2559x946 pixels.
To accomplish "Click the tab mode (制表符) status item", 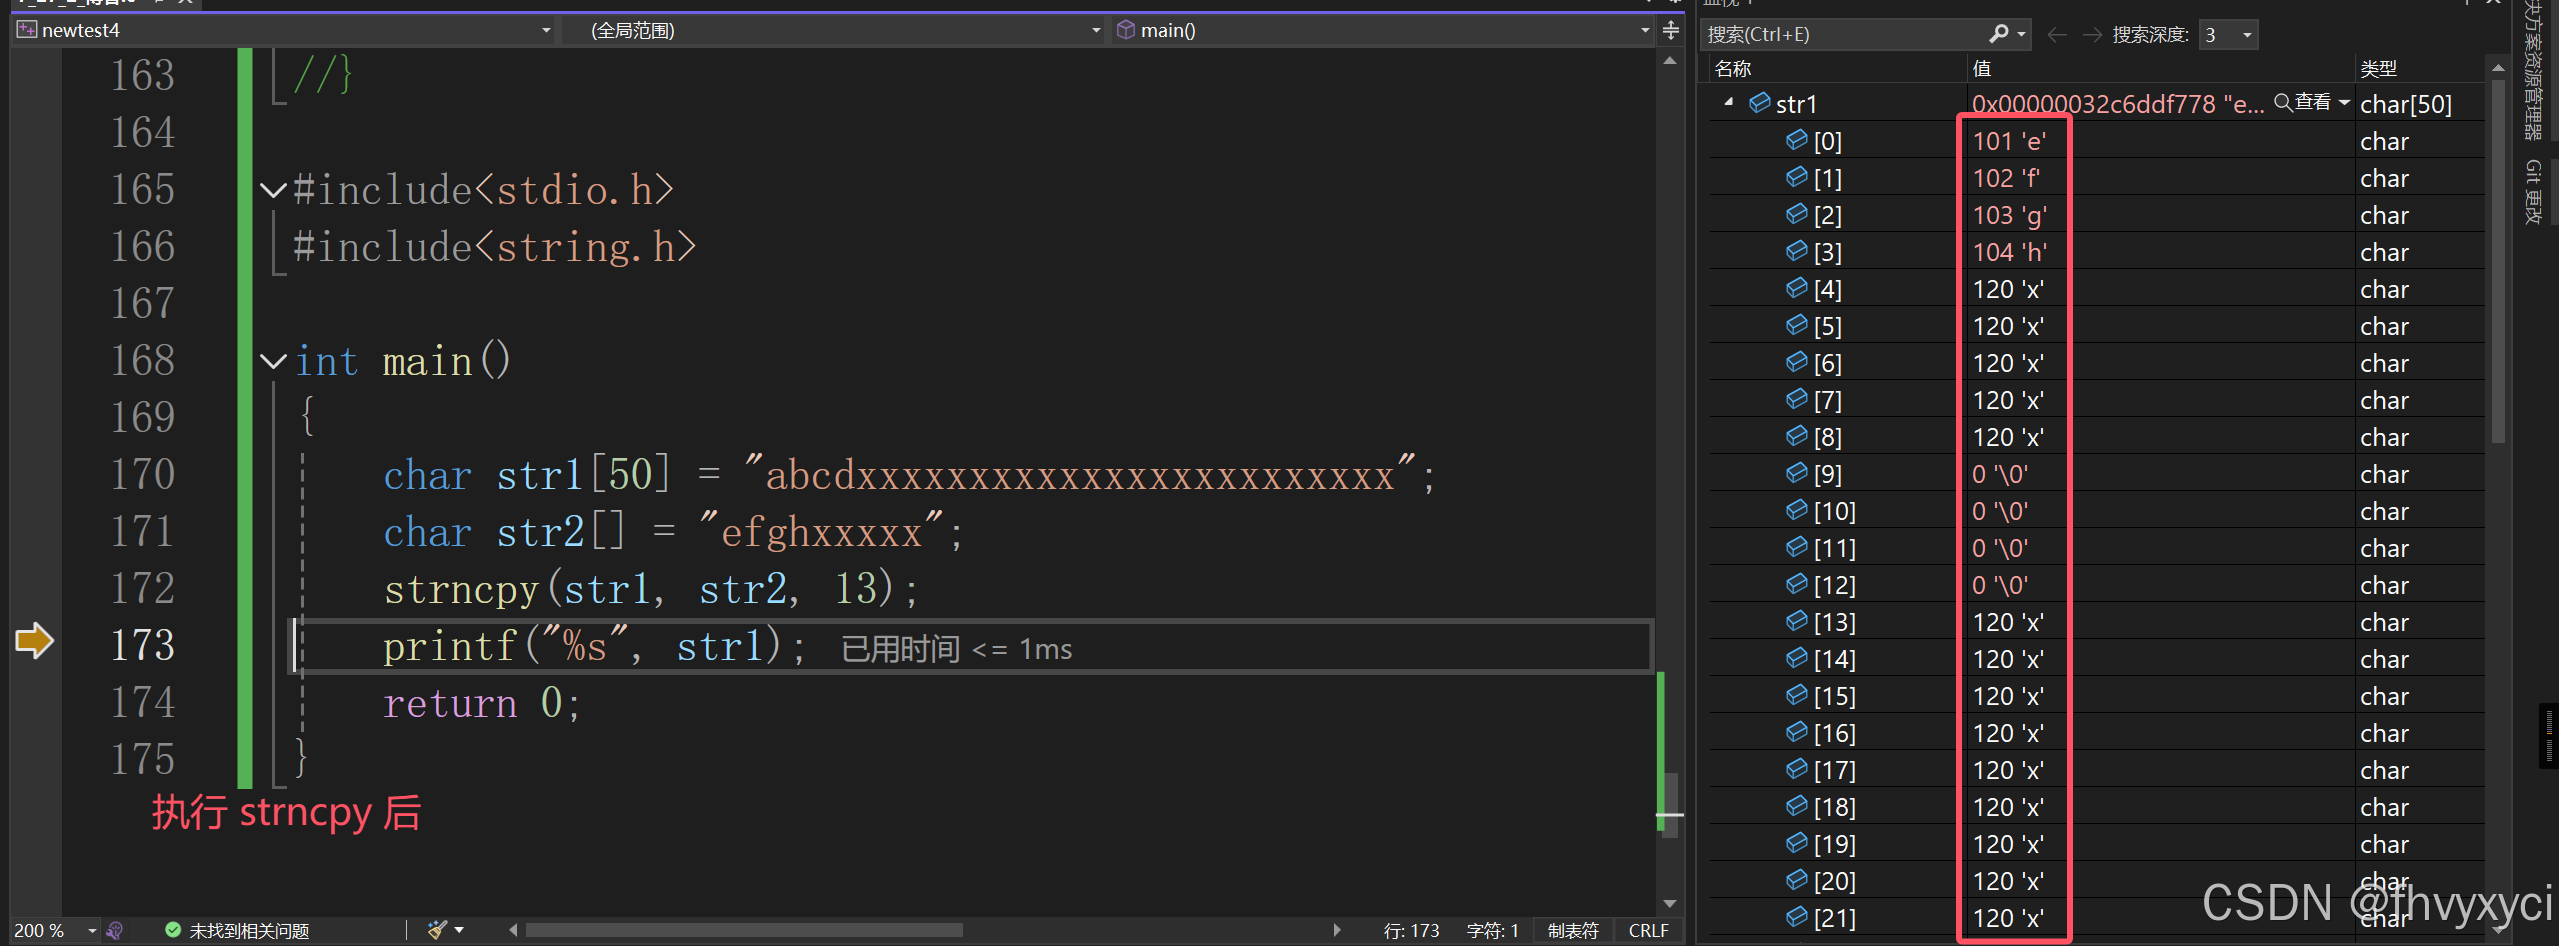I will (1573, 931).
